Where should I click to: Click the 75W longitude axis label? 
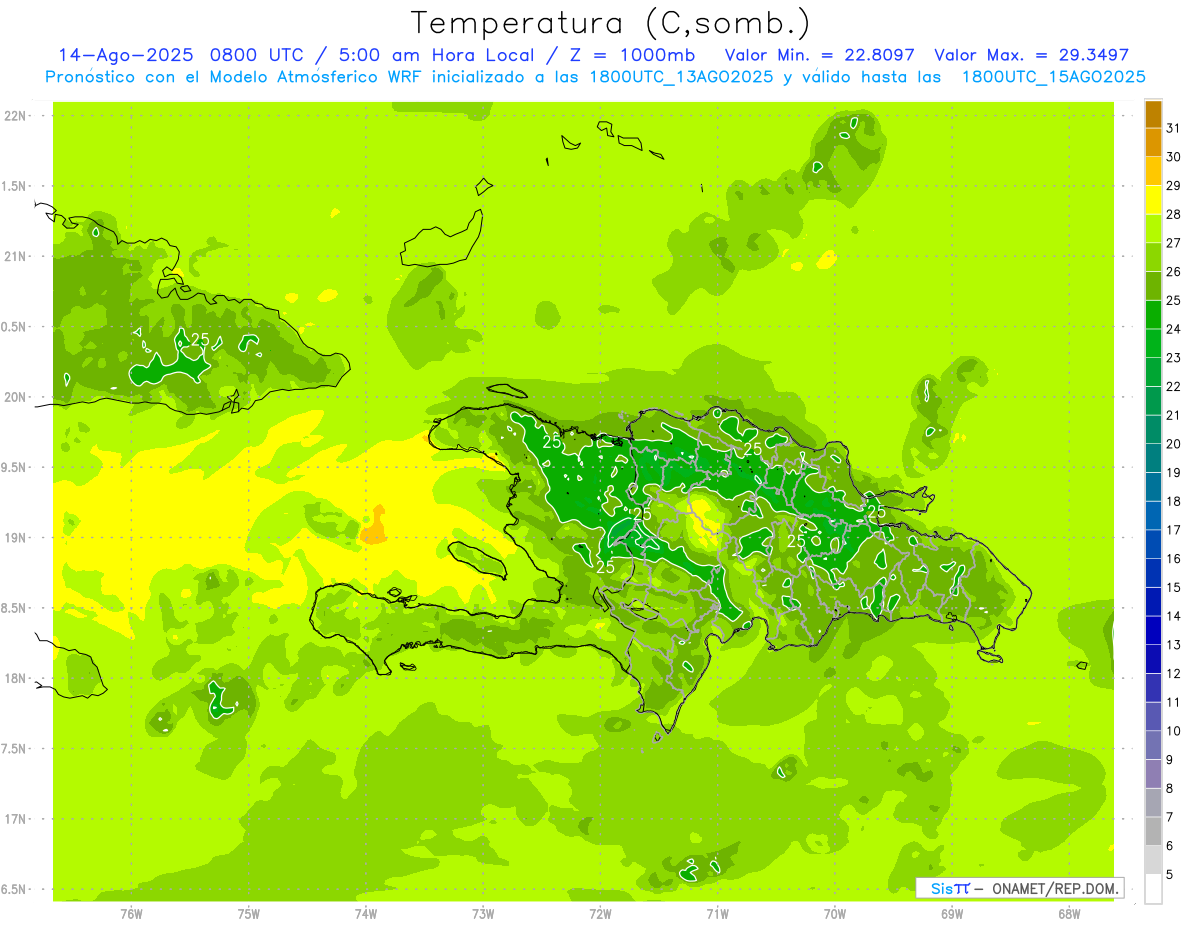click(x=249, y=914)
